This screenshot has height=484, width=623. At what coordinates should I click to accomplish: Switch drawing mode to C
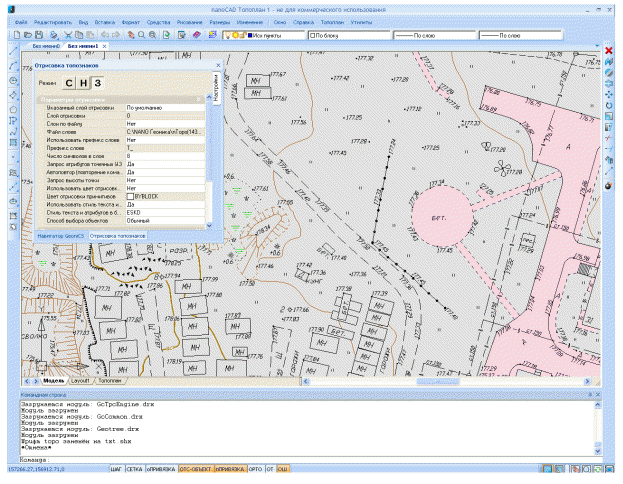click(x=69, y=83)
